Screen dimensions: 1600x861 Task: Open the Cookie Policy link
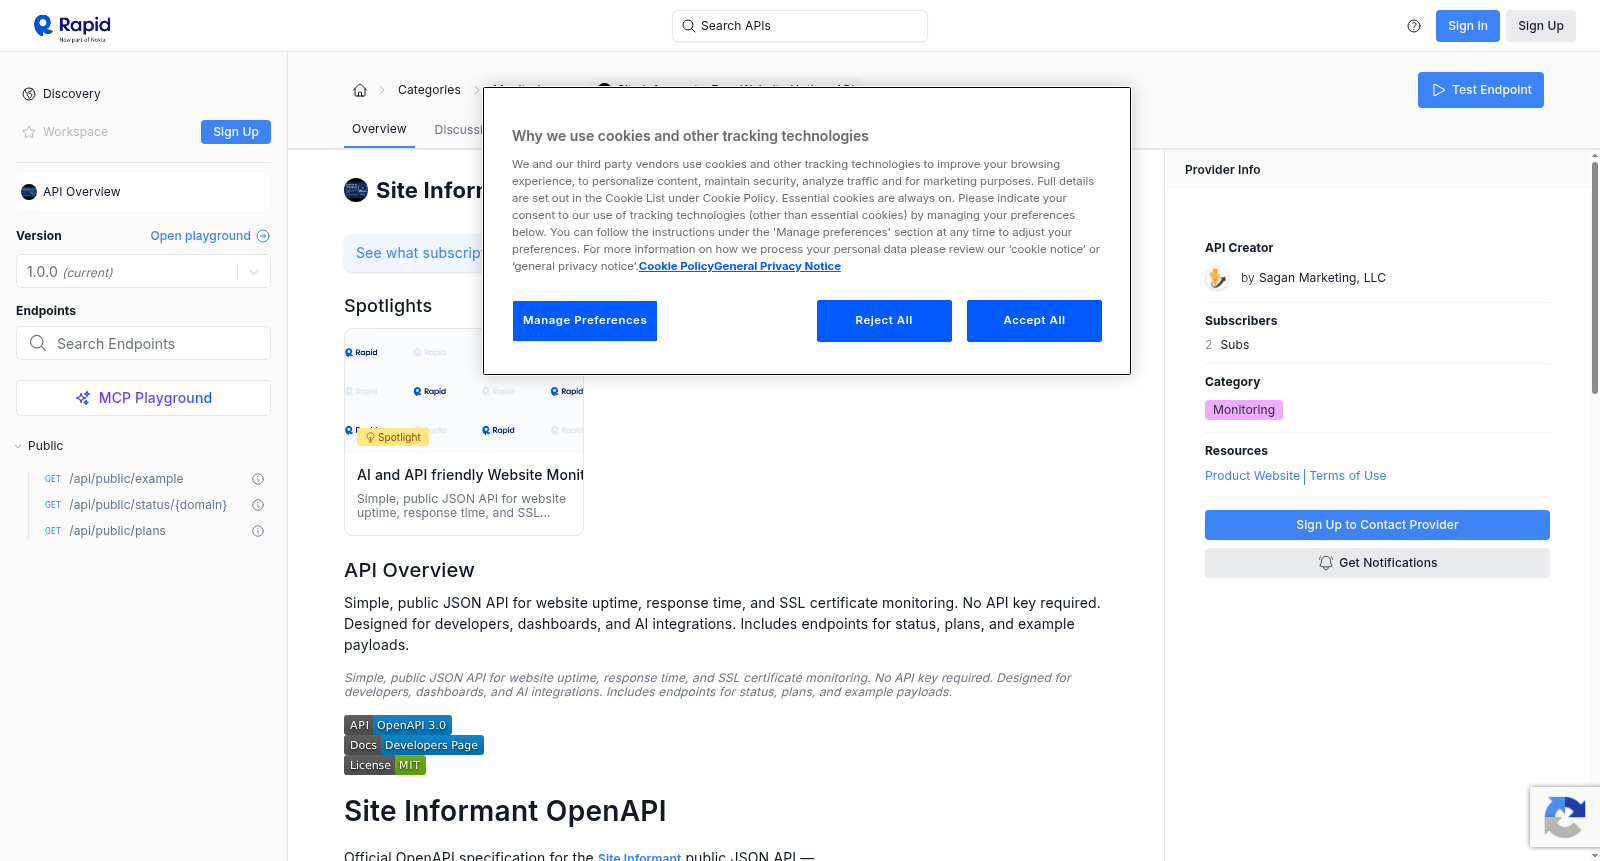676,266
